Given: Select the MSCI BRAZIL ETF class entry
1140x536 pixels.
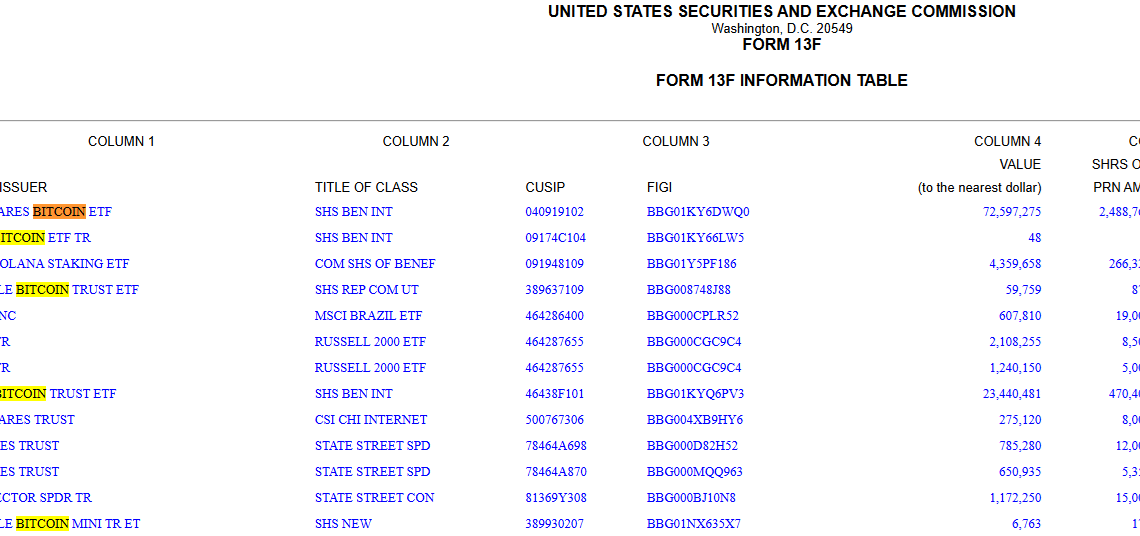Looking at the screenshot, I should [368, 316].
